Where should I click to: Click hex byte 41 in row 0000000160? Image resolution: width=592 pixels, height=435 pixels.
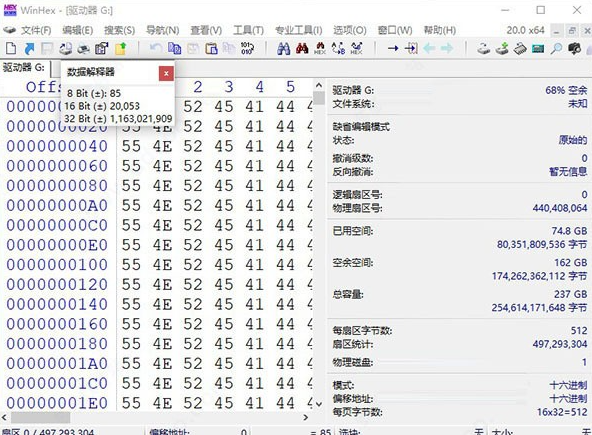[x=254, y=324]
